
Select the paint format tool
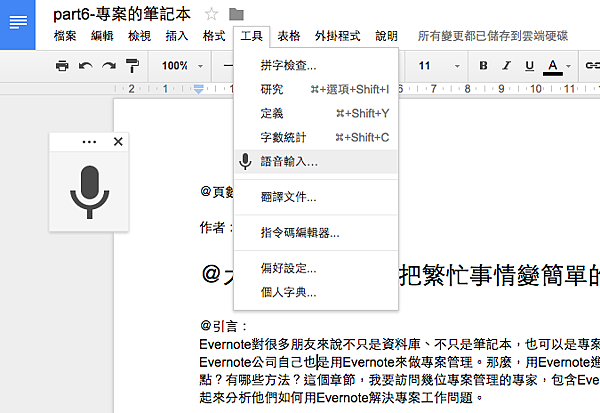click(132, 66)
